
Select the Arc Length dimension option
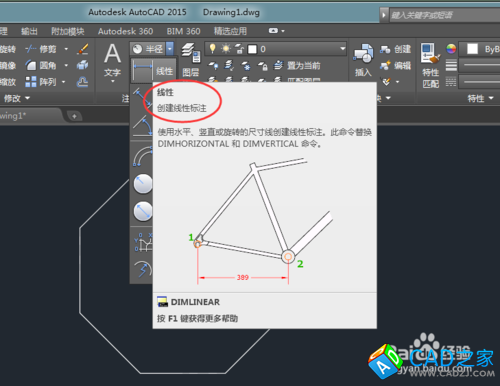tap(142, 156)
